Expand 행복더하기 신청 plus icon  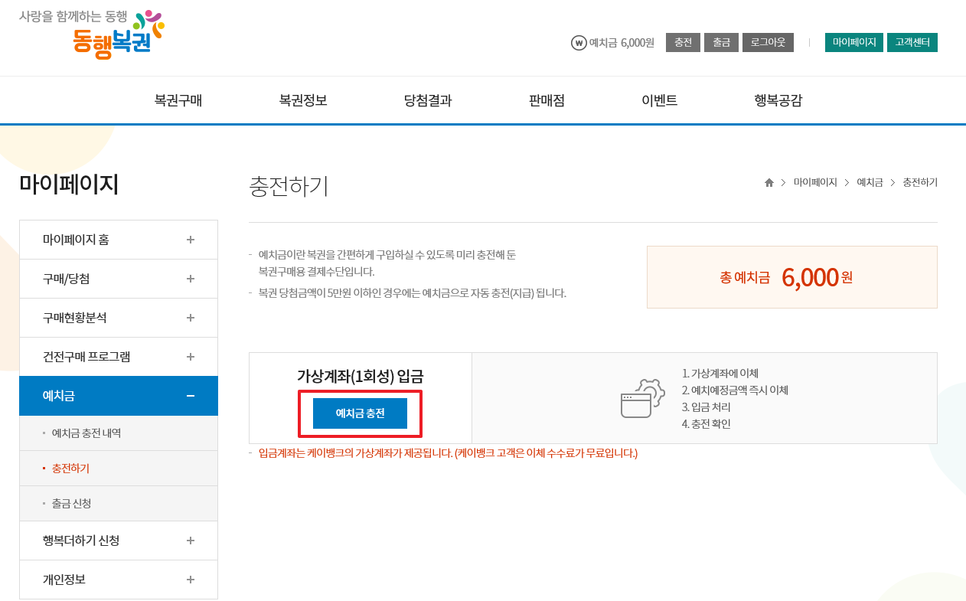point(190,541)
